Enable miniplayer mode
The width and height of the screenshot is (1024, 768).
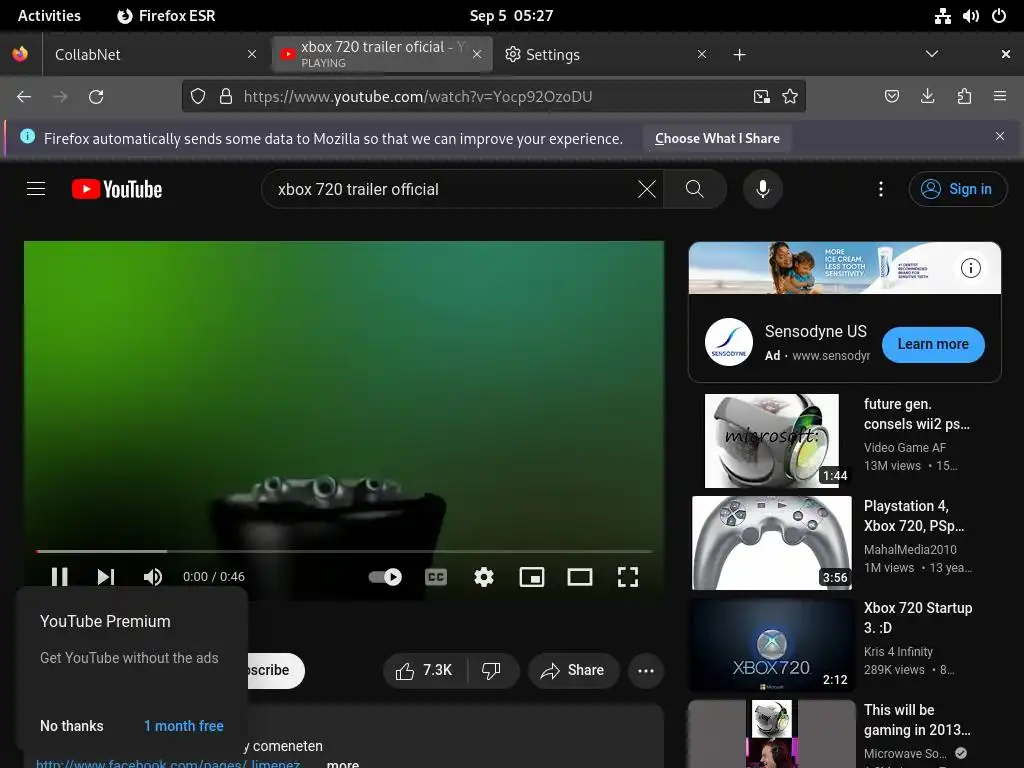coord(532,577)
